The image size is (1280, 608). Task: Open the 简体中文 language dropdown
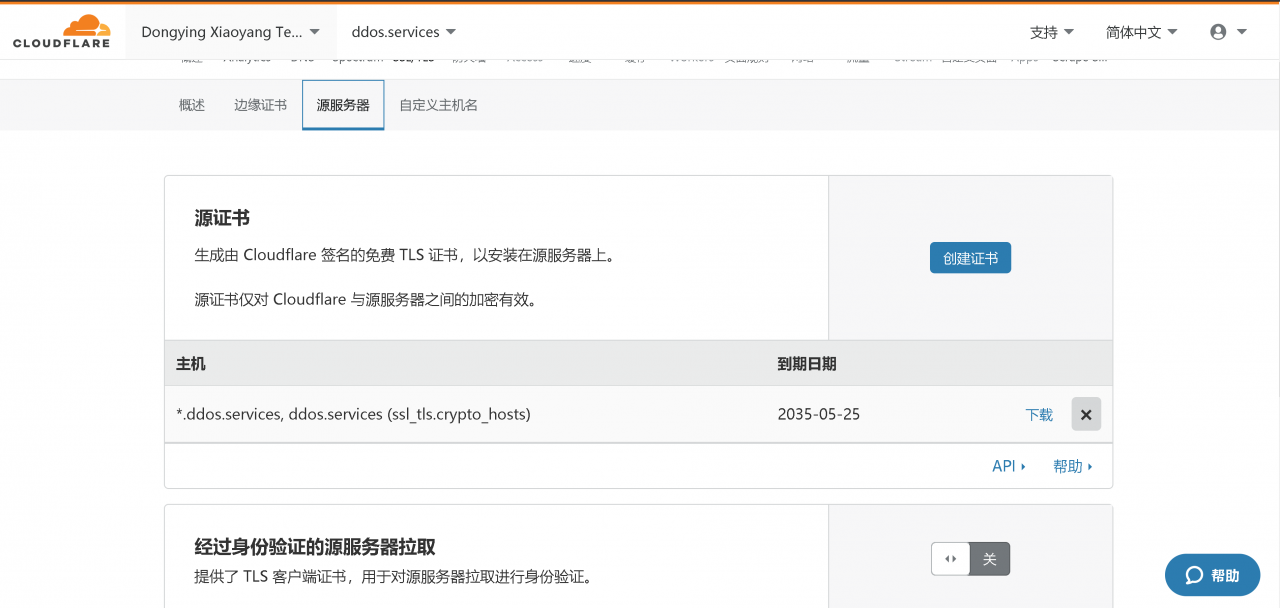pyautogui.click(x=1142, y=32)
